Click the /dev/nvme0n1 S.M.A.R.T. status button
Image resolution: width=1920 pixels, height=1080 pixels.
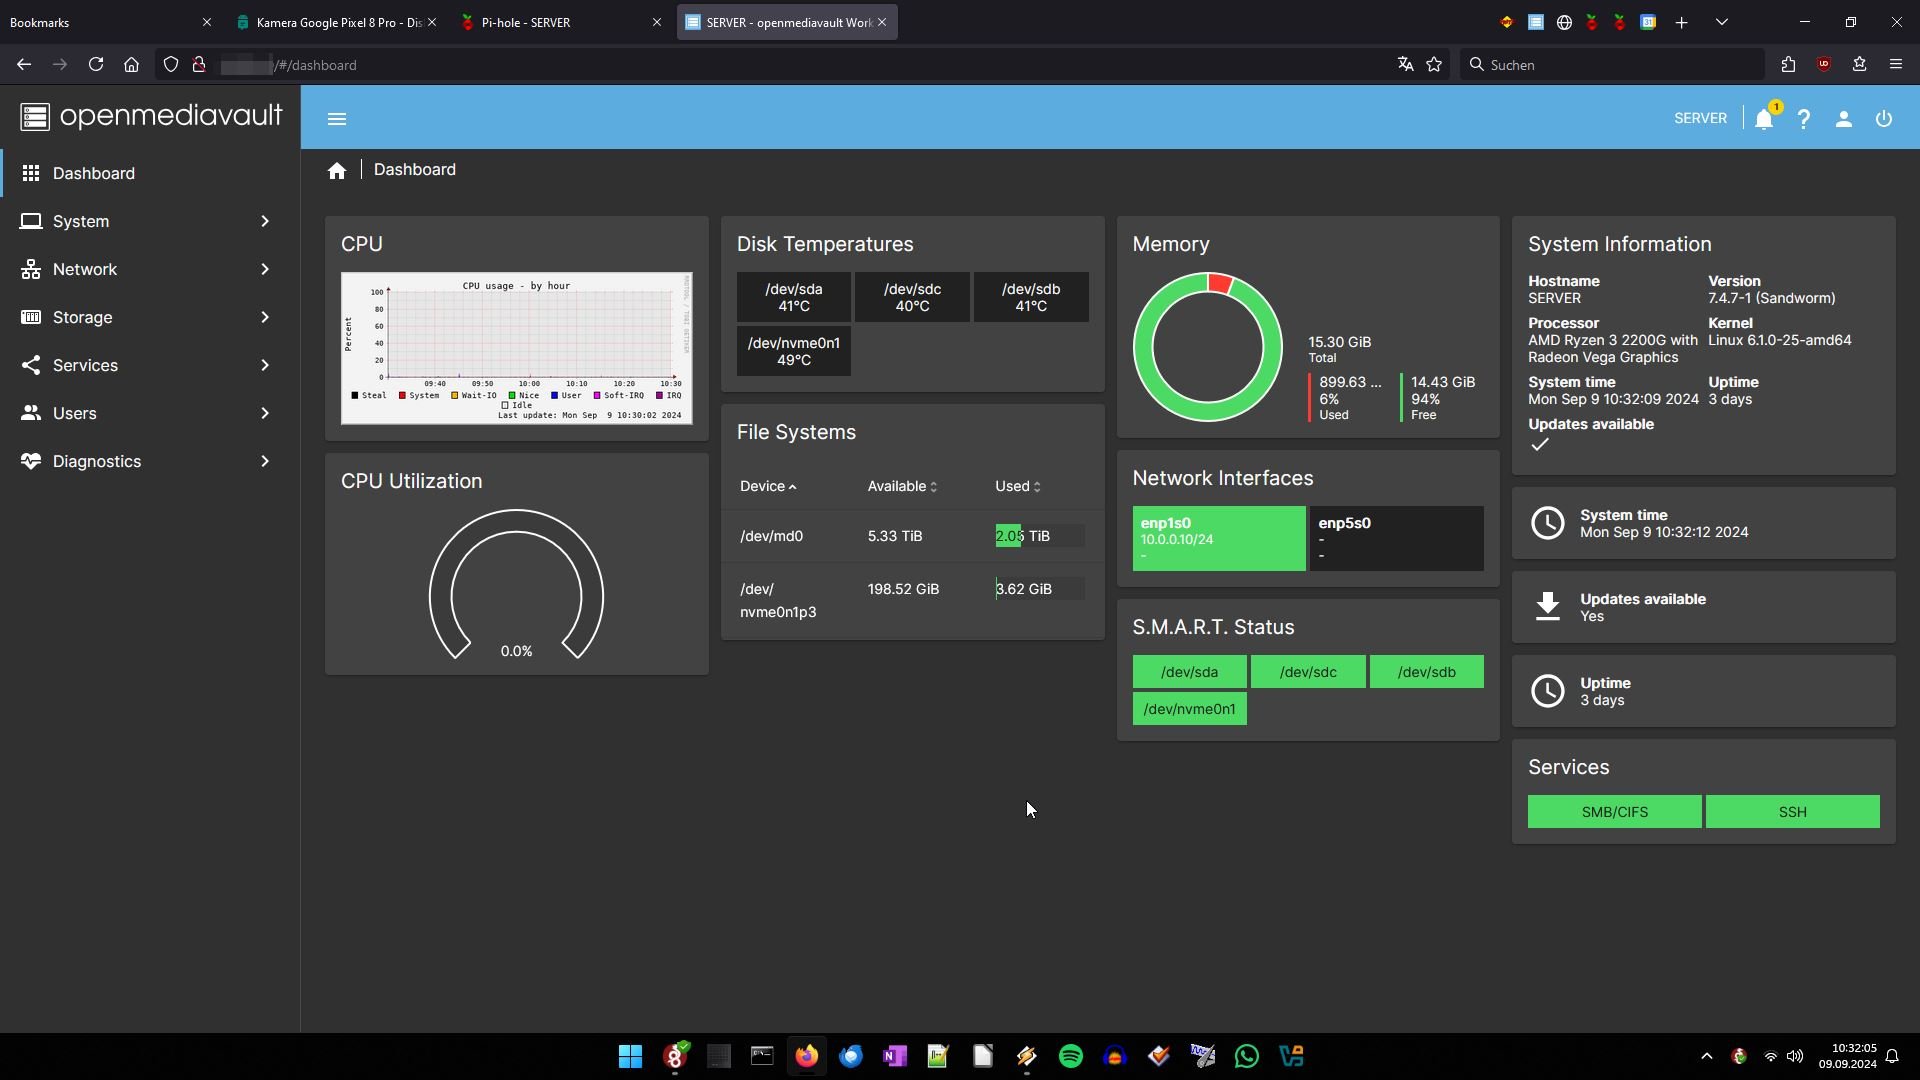(x=1189, y=709)
